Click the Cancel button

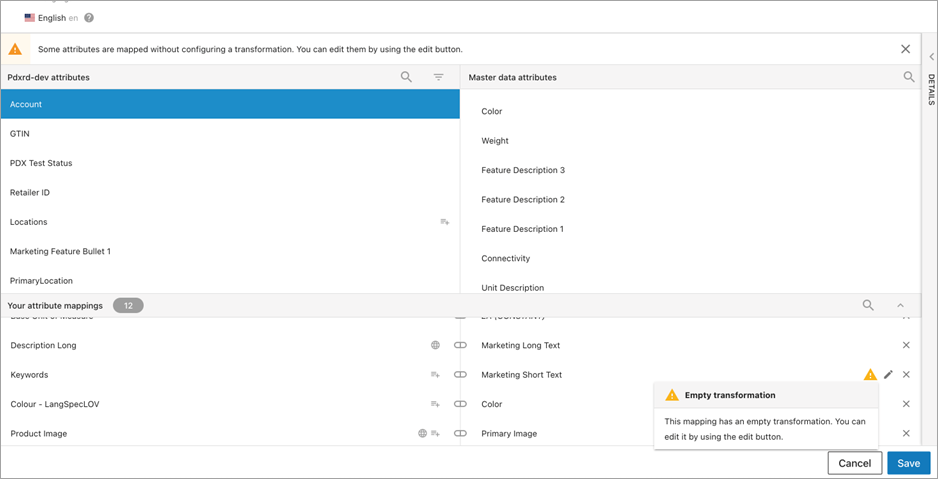(855, 463)
